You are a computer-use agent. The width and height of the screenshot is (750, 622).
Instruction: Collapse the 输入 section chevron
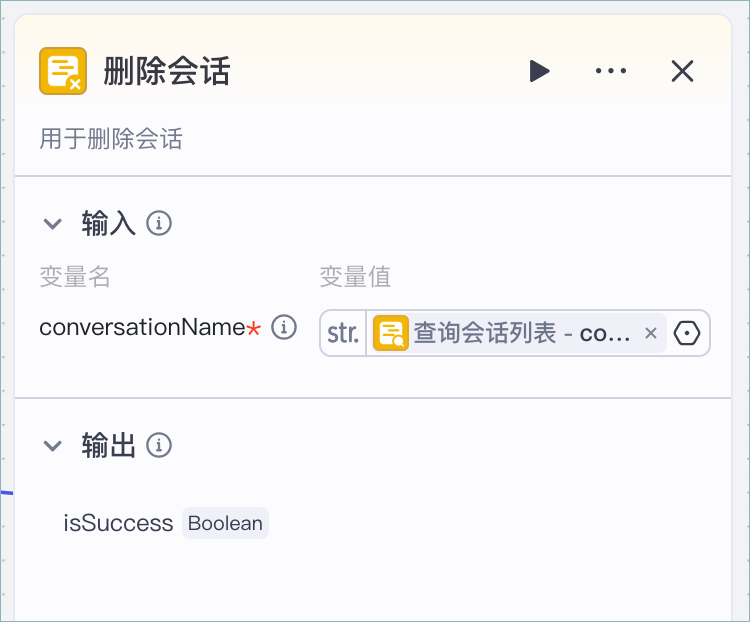[53, 223]
